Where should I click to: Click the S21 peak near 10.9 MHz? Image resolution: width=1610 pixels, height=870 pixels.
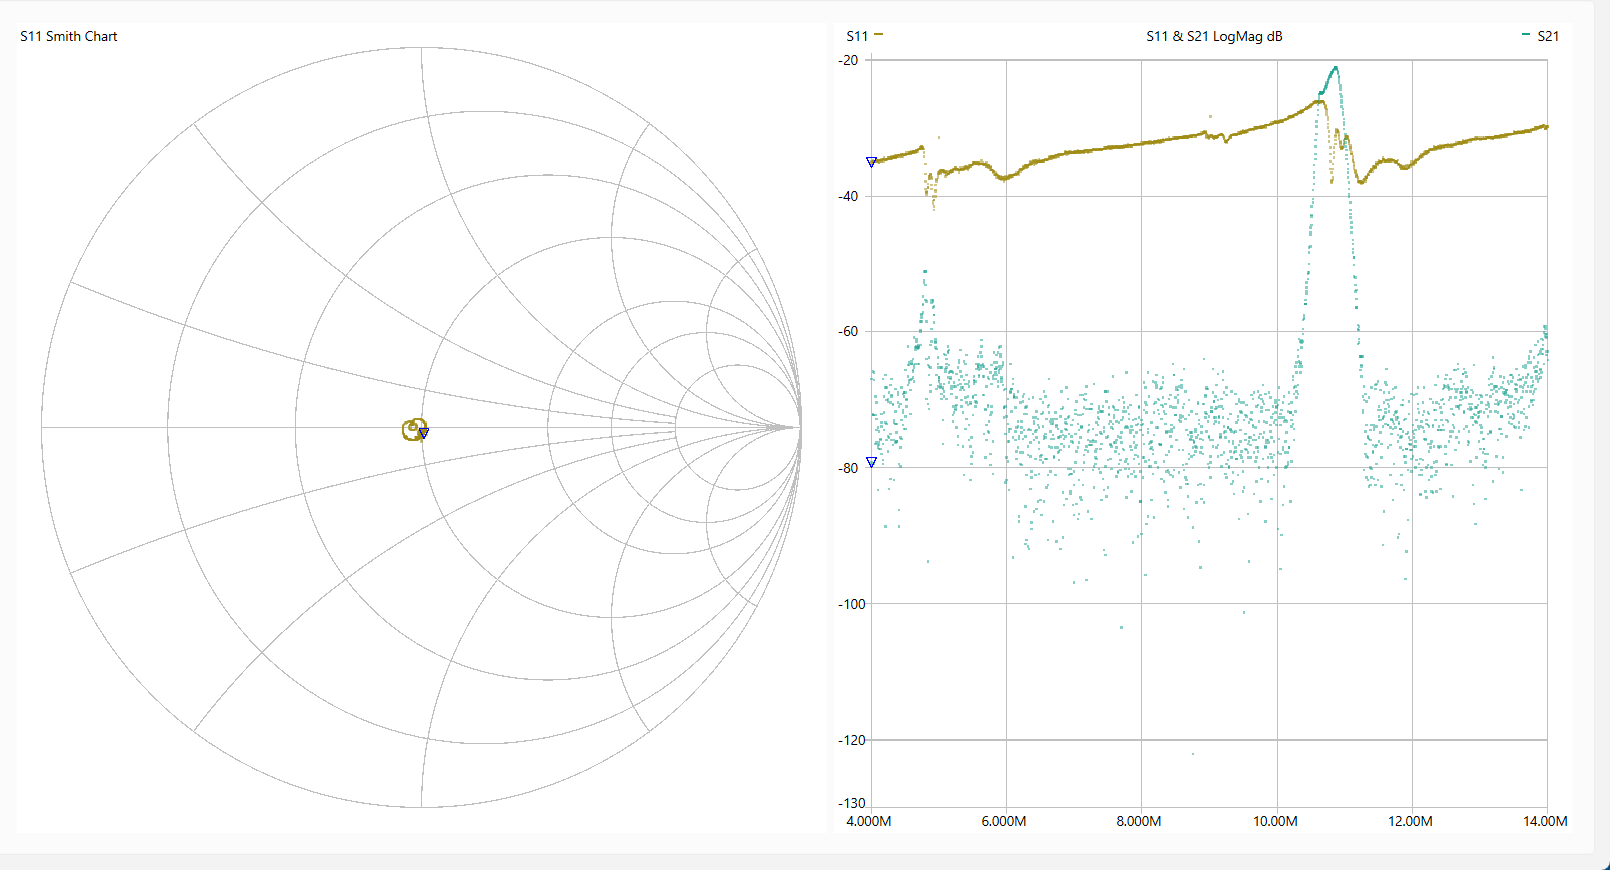[1335, 68]
